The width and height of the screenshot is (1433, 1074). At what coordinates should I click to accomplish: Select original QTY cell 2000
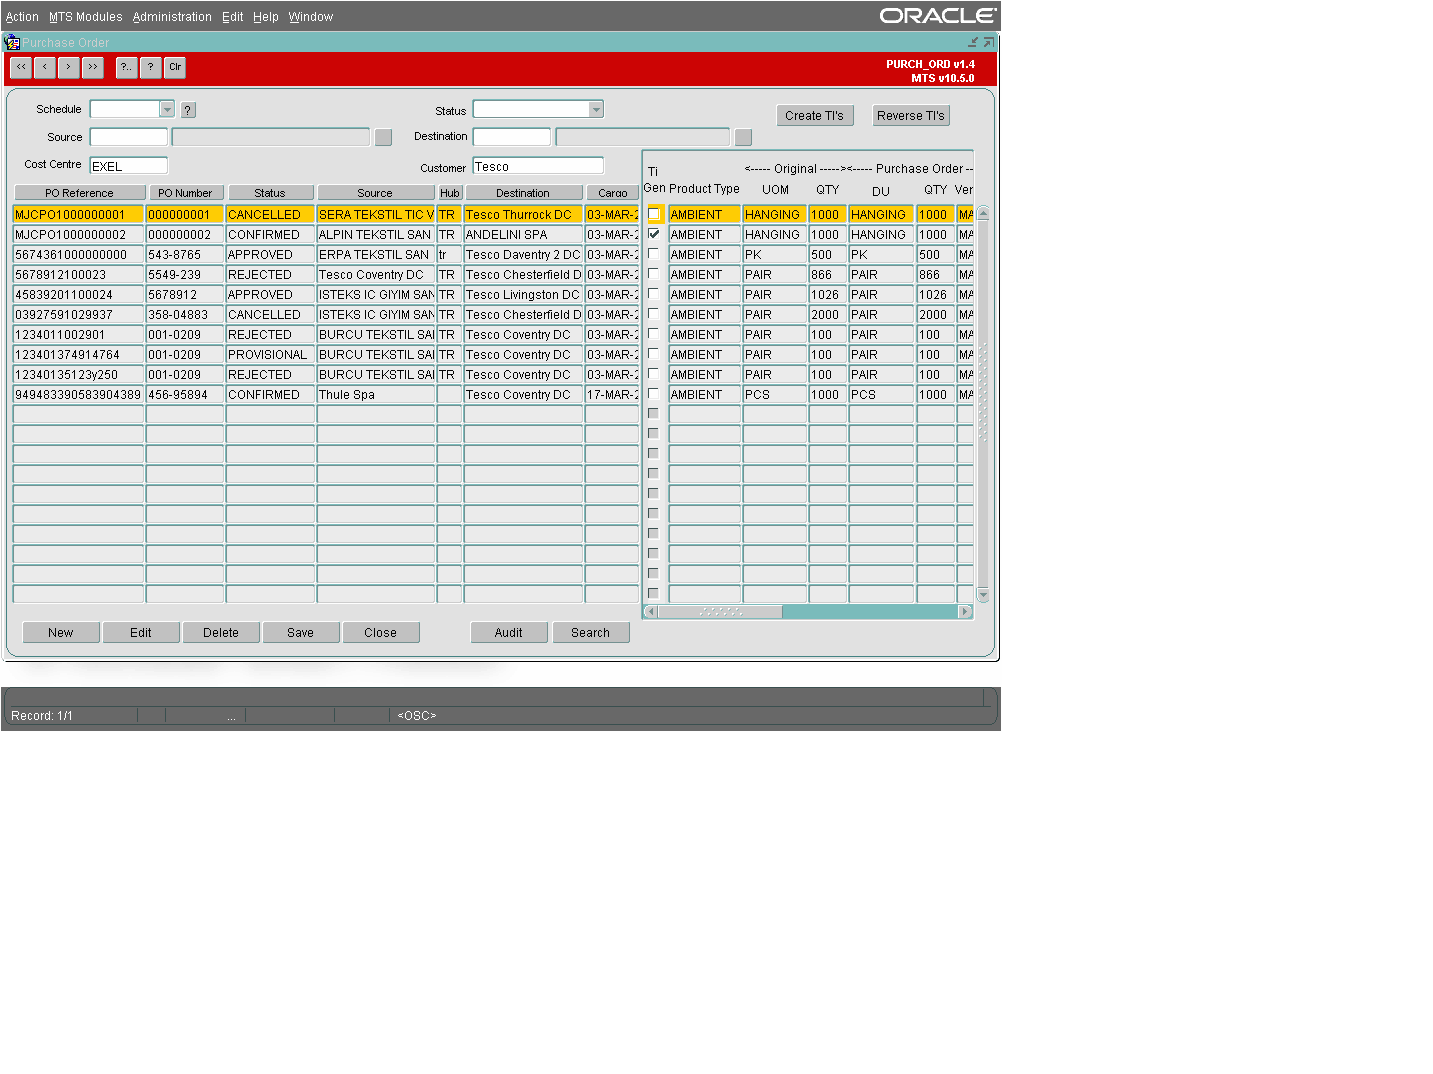[828, 314]
